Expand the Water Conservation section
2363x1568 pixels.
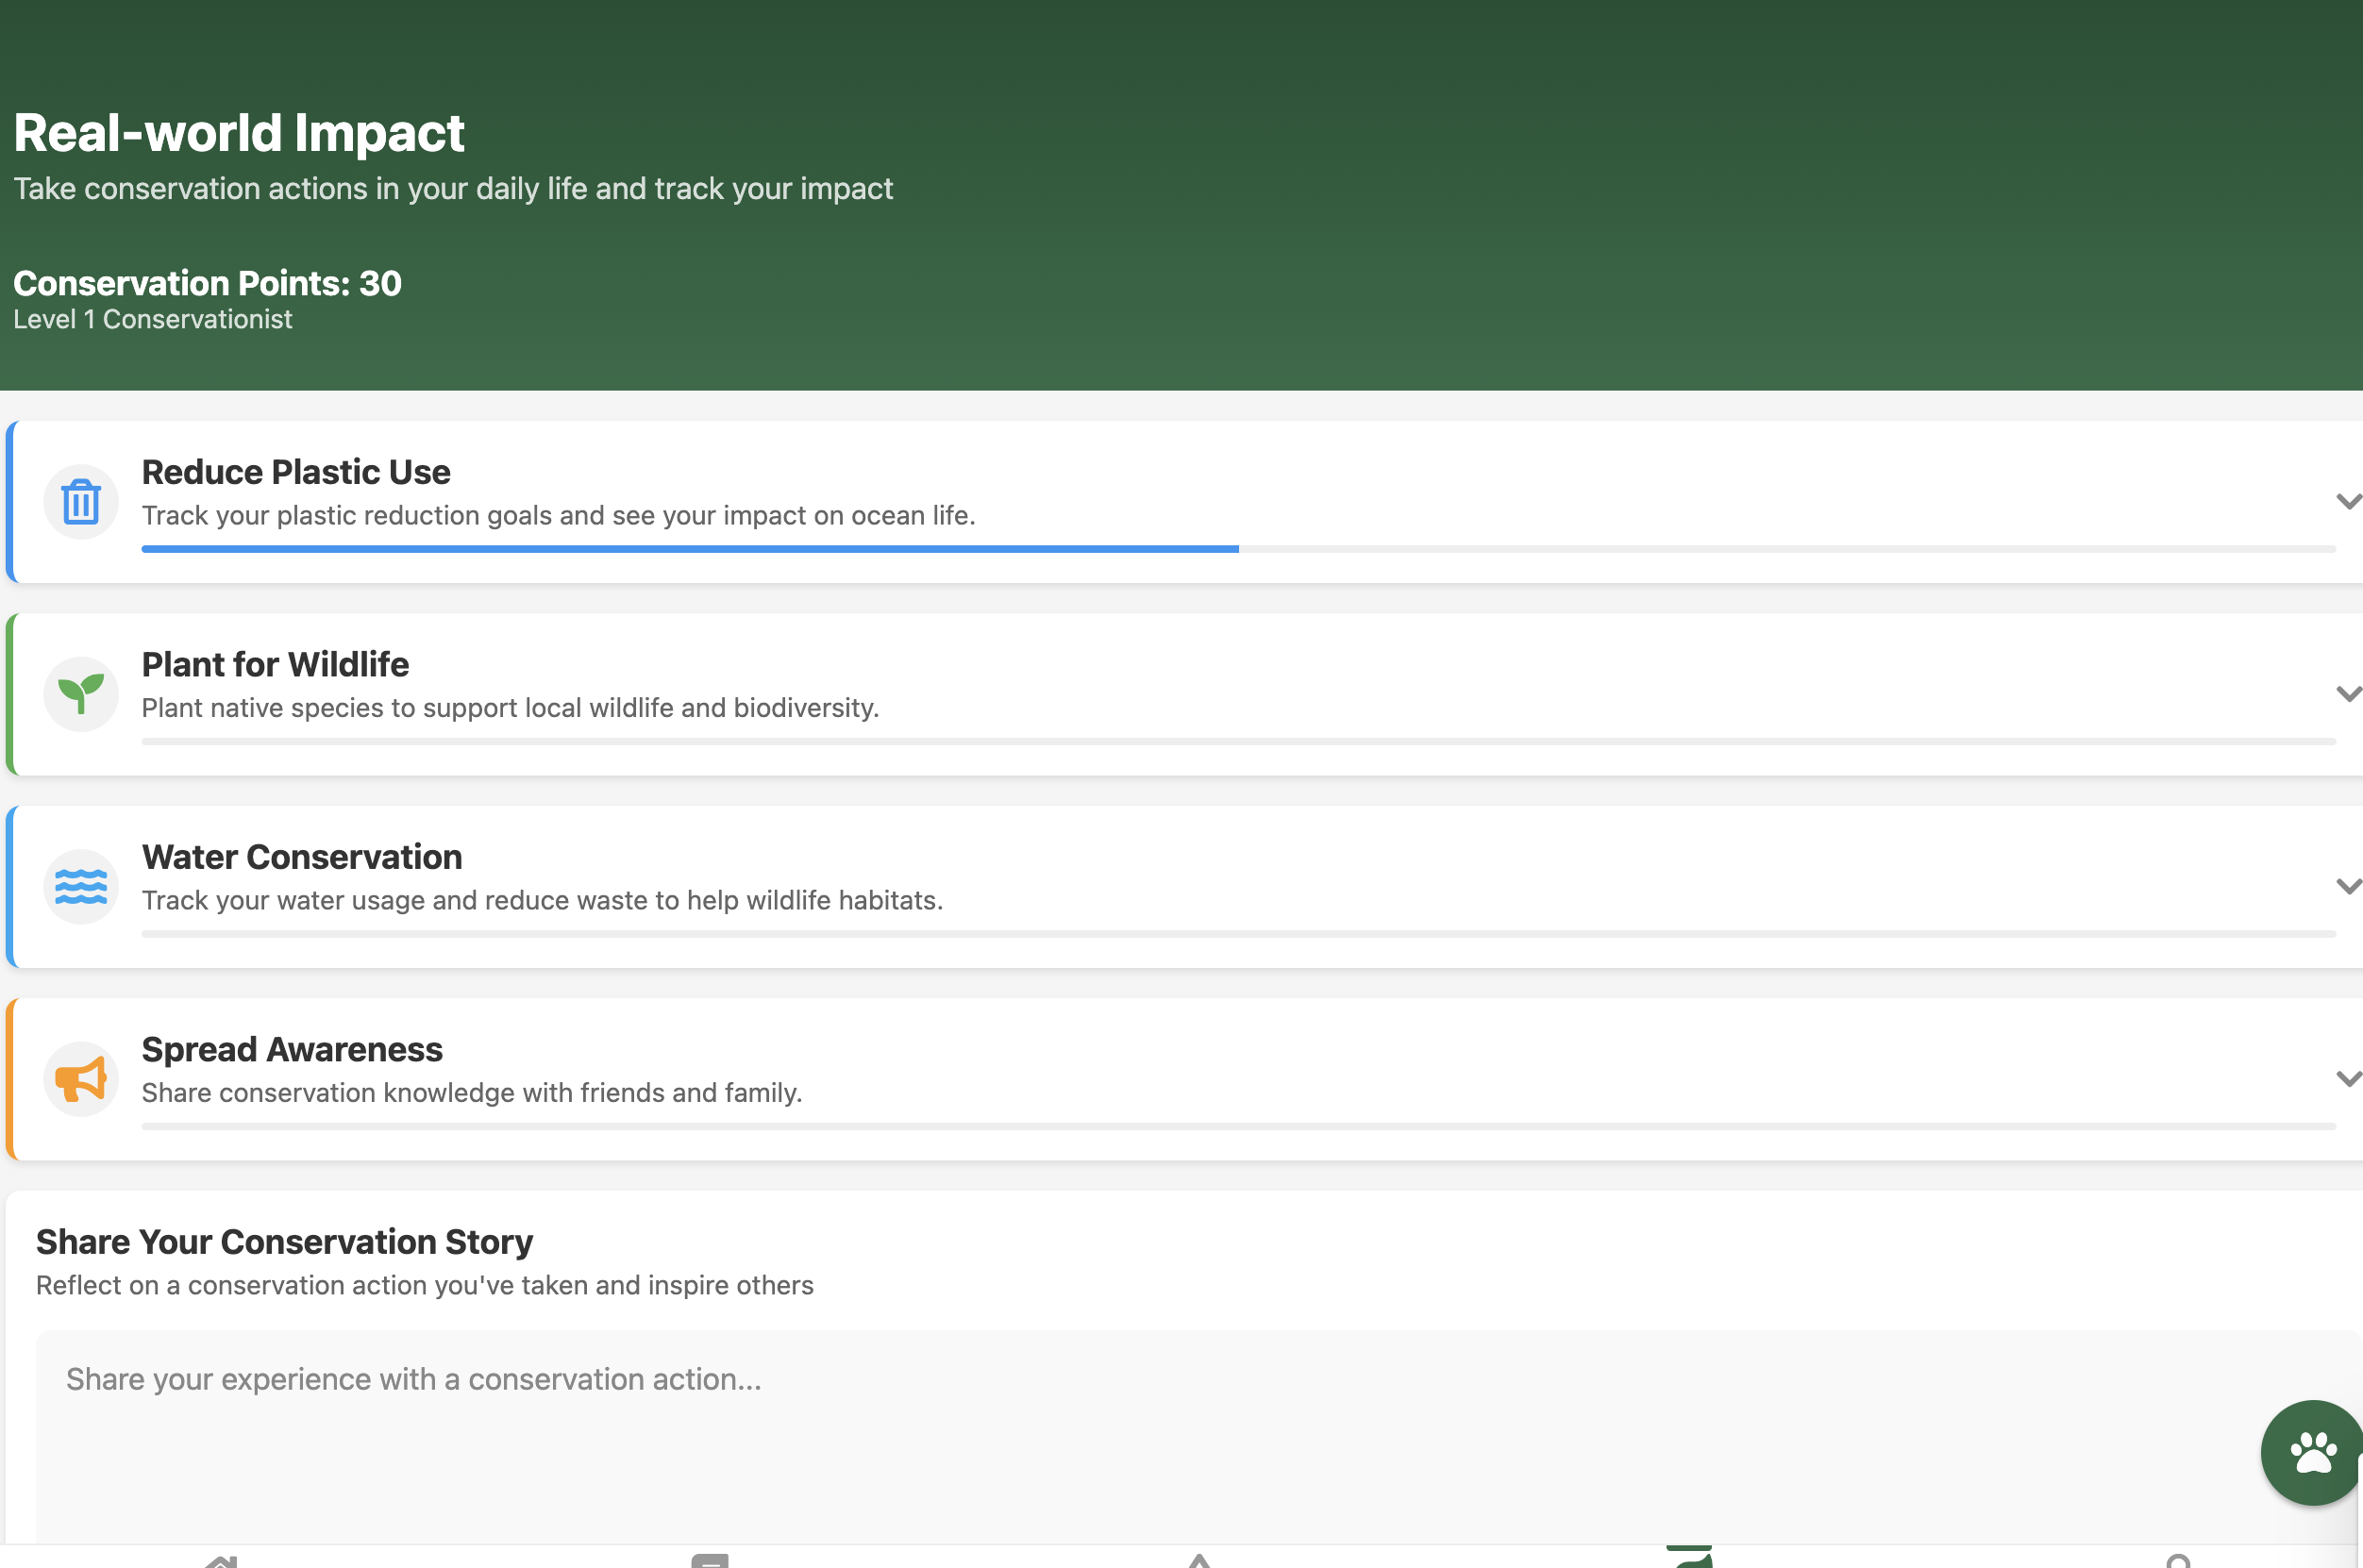2347,886
